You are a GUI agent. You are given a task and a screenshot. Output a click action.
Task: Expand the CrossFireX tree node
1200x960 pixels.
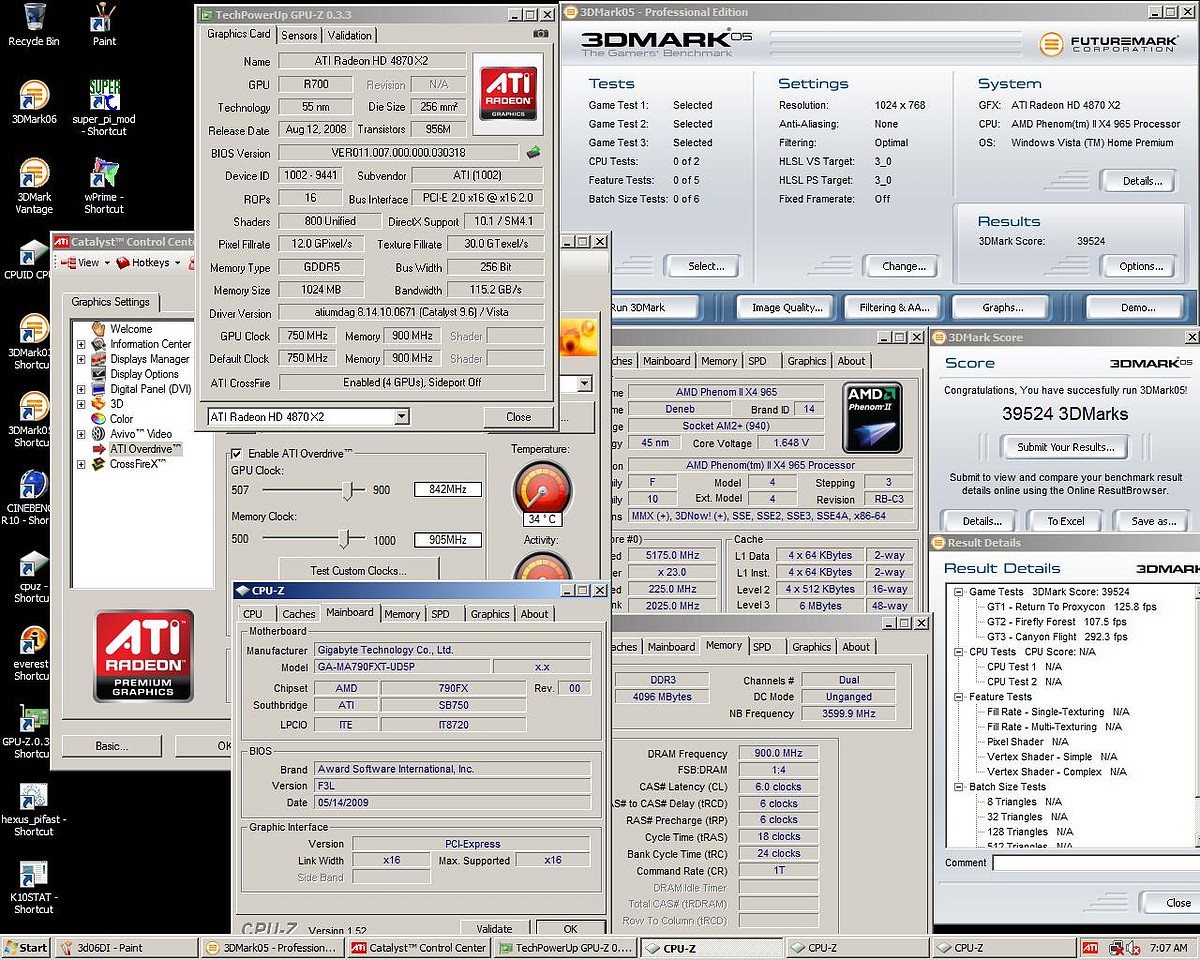81,464
